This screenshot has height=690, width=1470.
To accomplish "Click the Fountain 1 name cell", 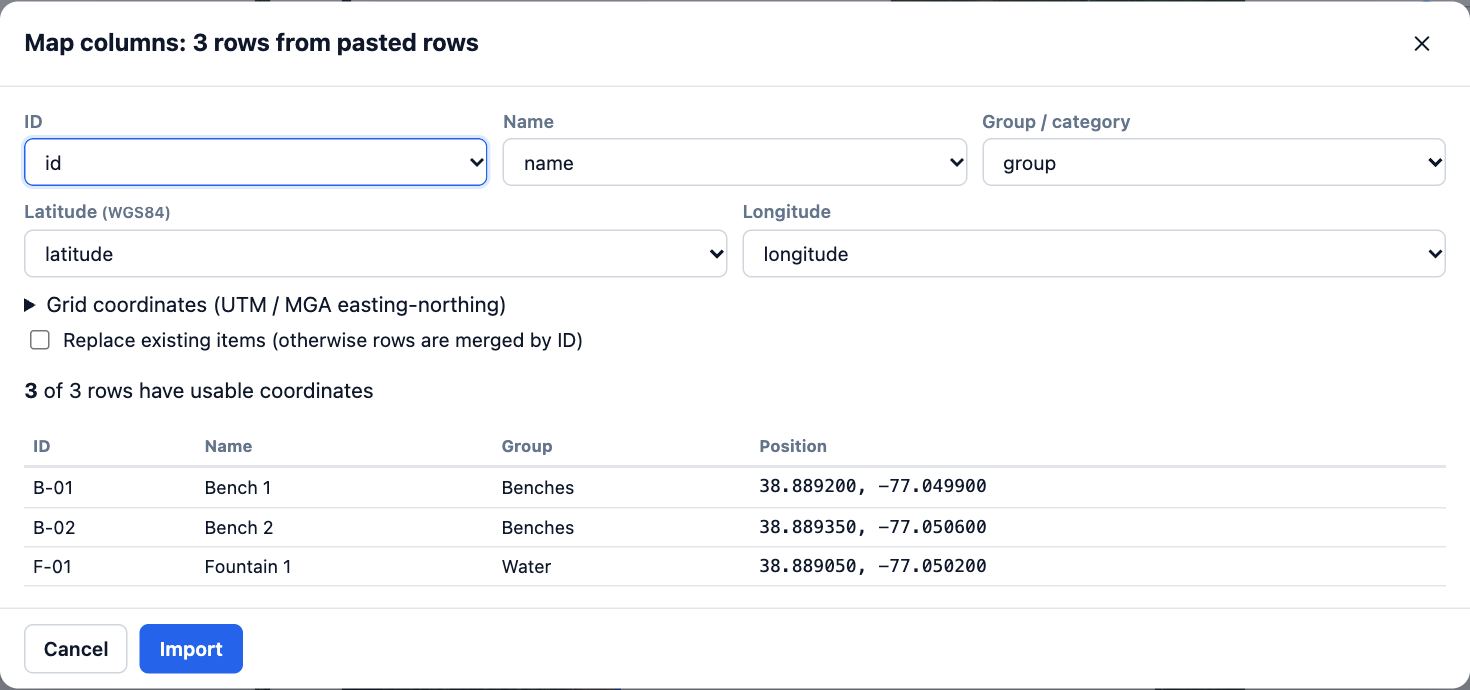I will pos(248,567).
